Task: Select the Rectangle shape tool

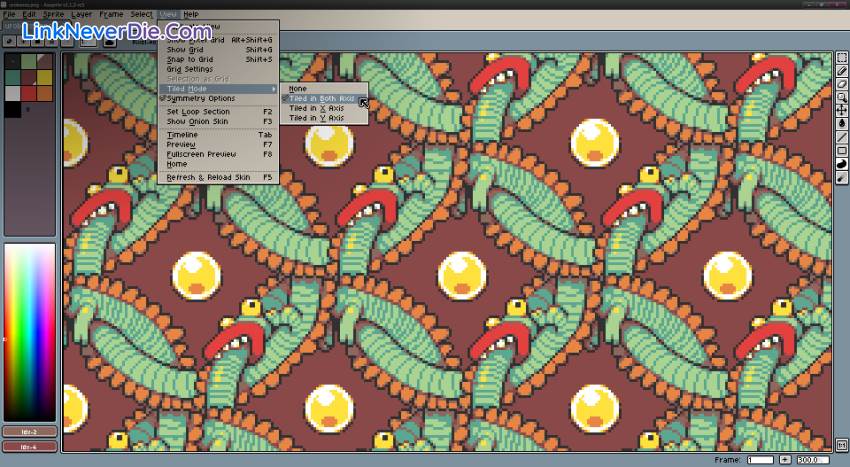Action: tap(841, 150)
